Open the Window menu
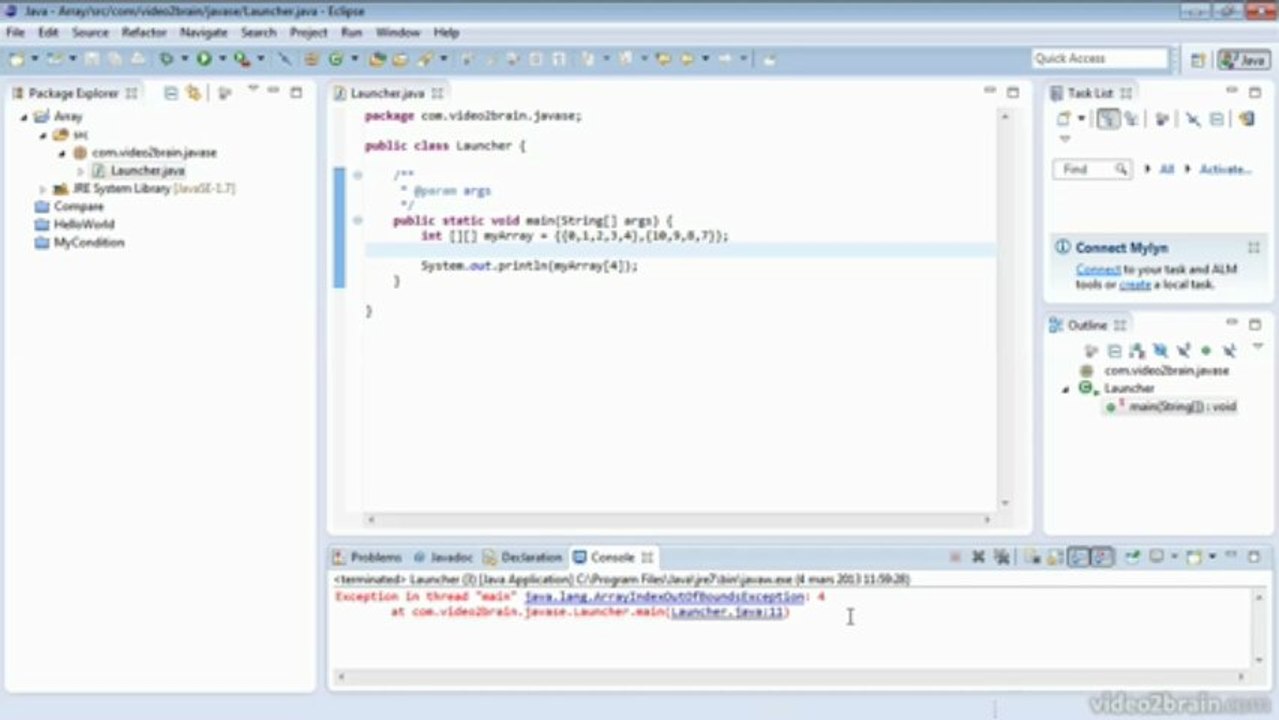 point(398,32)
